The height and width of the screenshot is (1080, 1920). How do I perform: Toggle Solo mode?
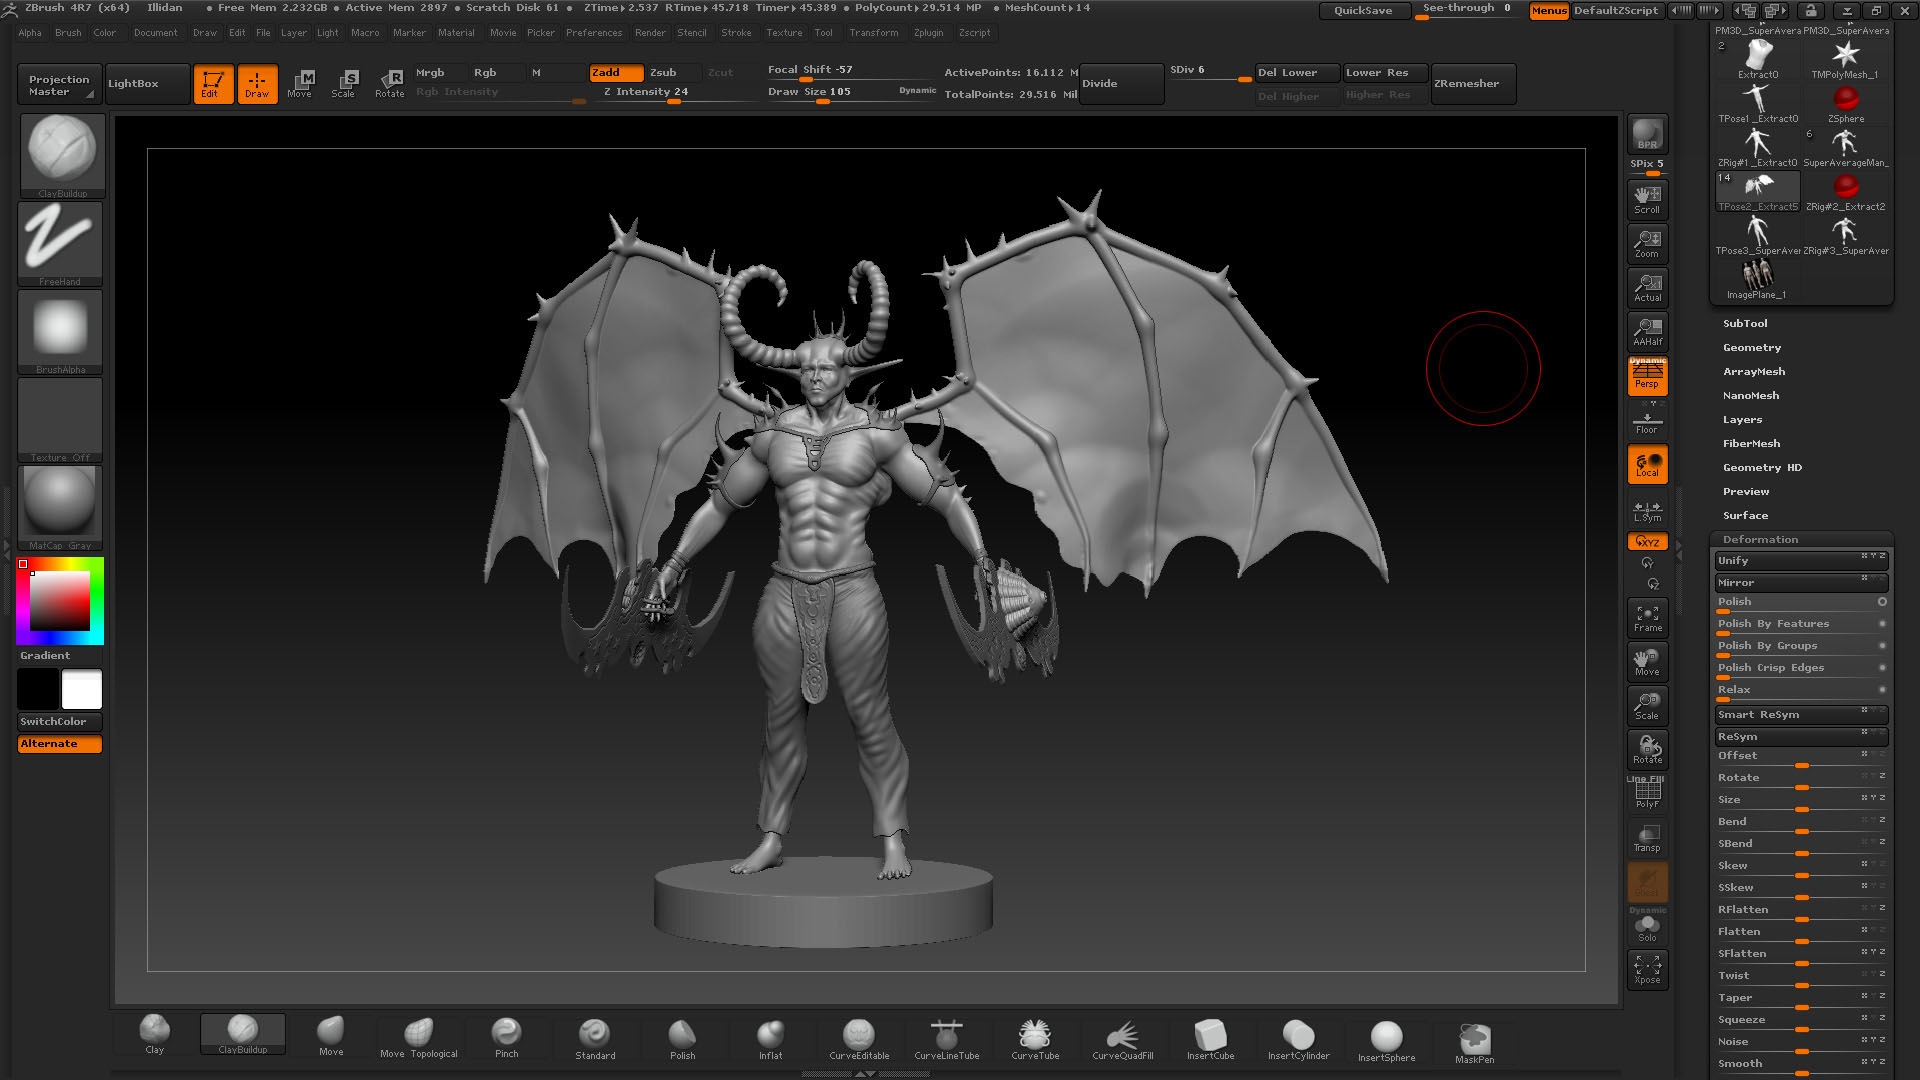tap(1647, 929)
